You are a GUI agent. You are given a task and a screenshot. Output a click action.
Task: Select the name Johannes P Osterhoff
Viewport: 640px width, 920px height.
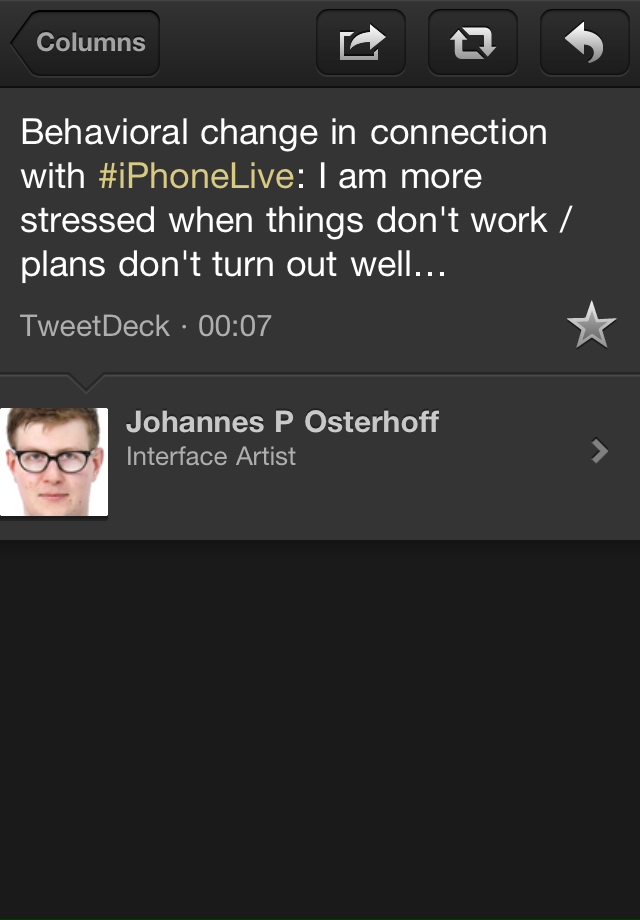click(x=282, y=422)
